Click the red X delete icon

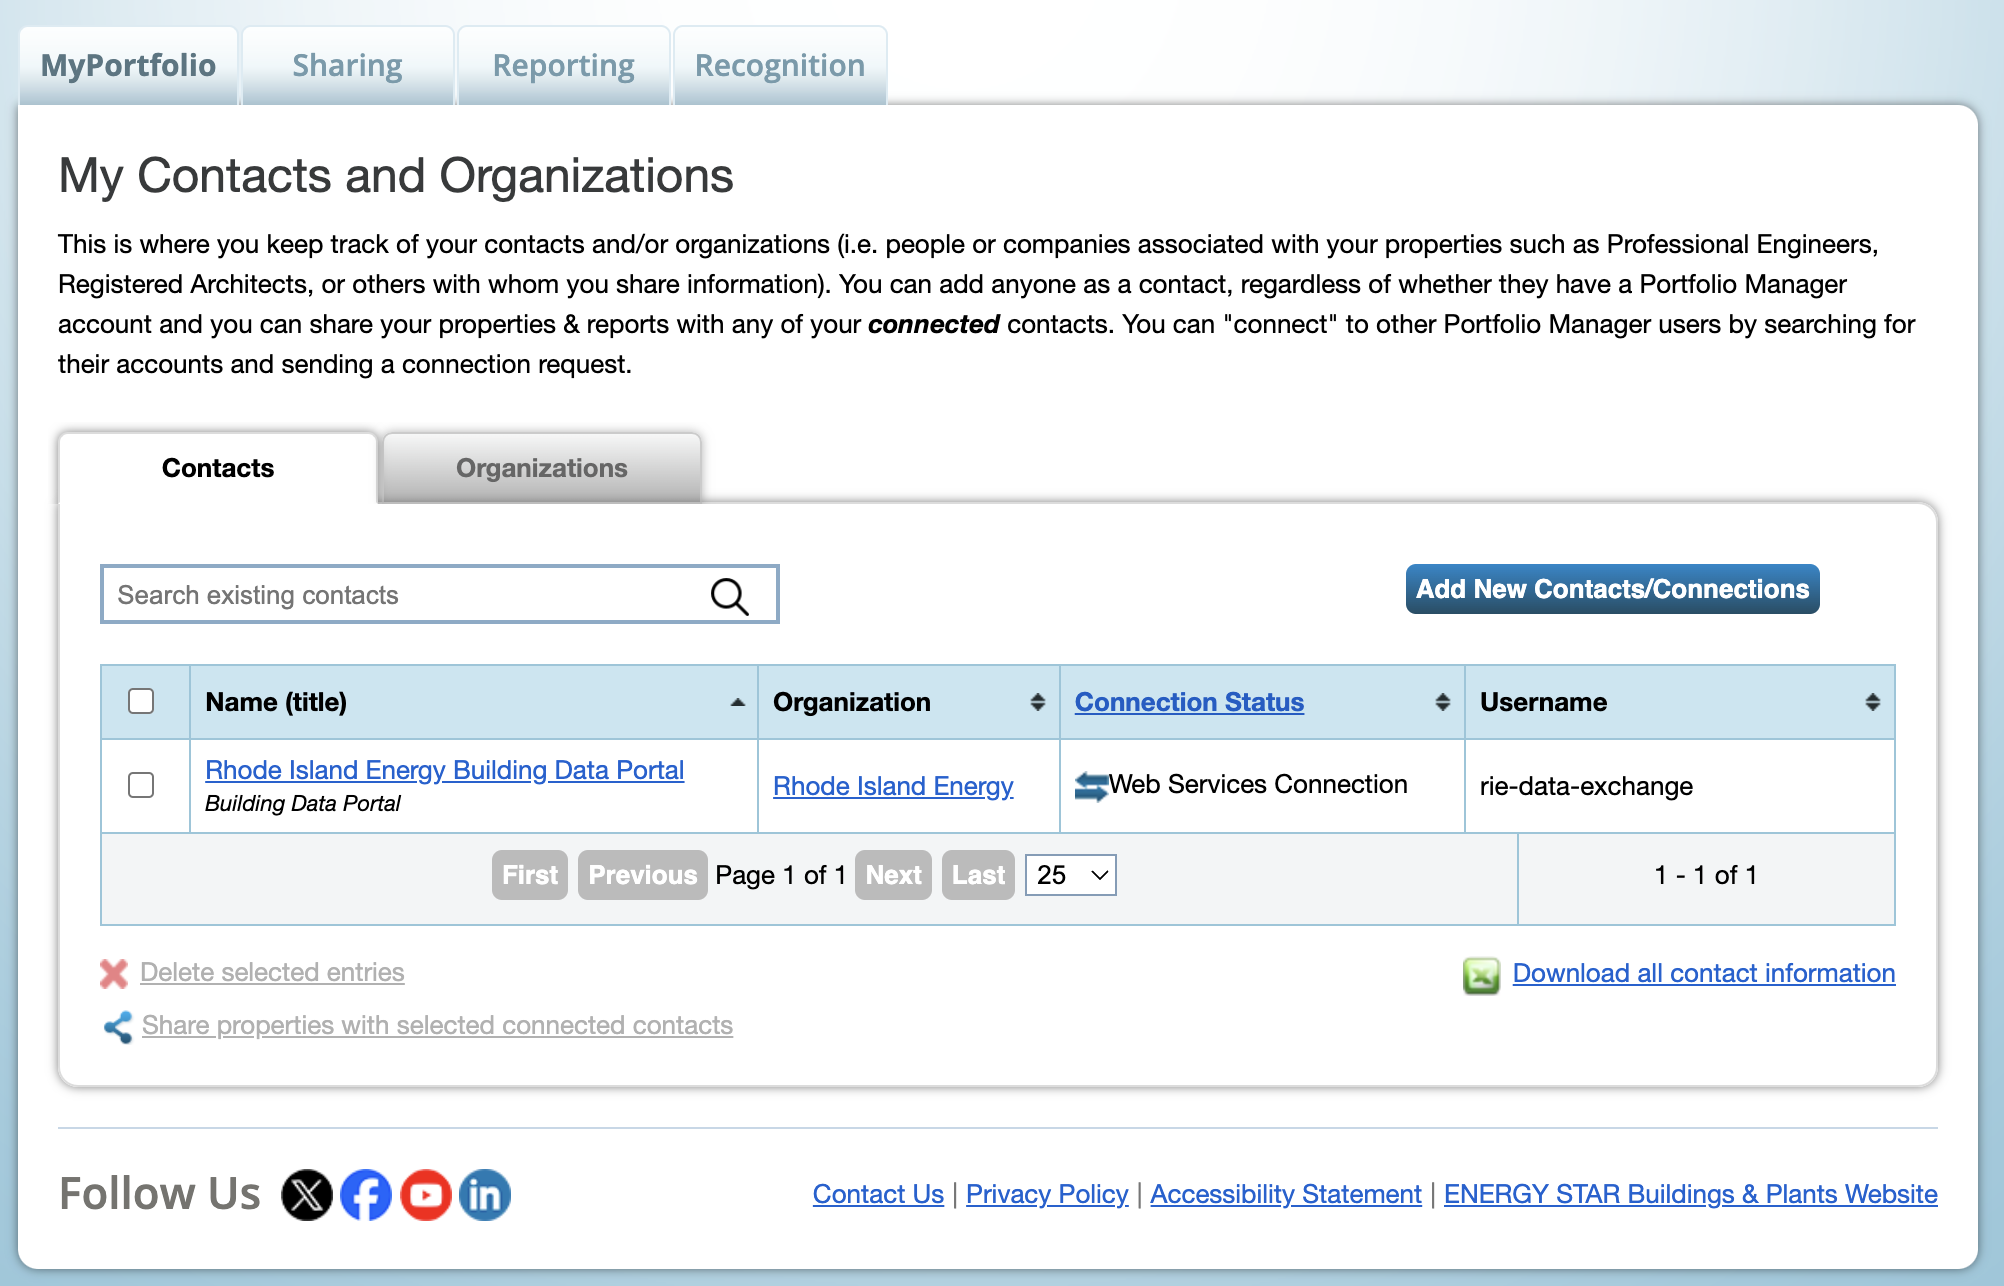114,973
